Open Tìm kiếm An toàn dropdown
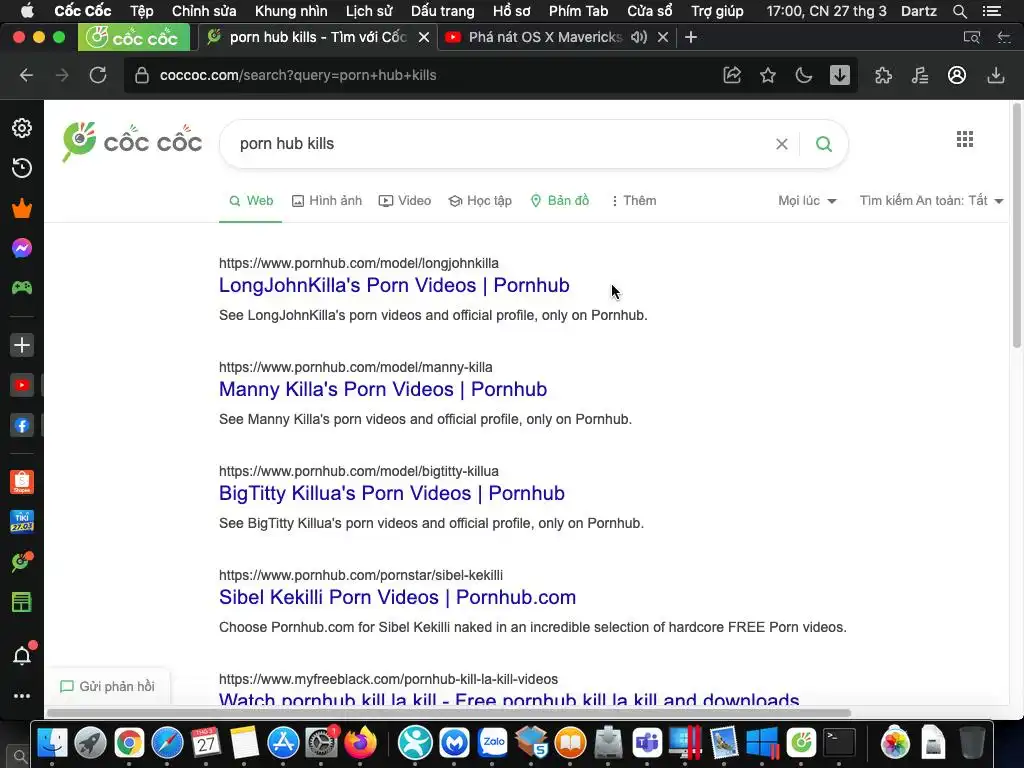The height and width of the screenshot is (768, 1024). pyautogui.click(x=931, y=200)
